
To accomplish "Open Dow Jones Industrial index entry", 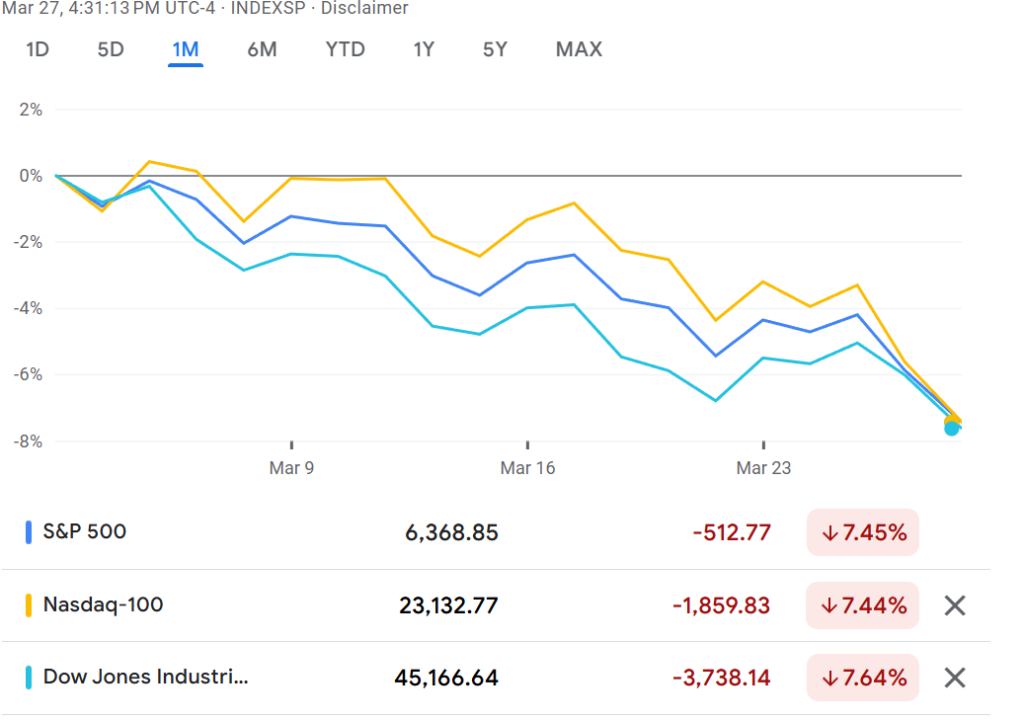I will [x=145, y=677].
